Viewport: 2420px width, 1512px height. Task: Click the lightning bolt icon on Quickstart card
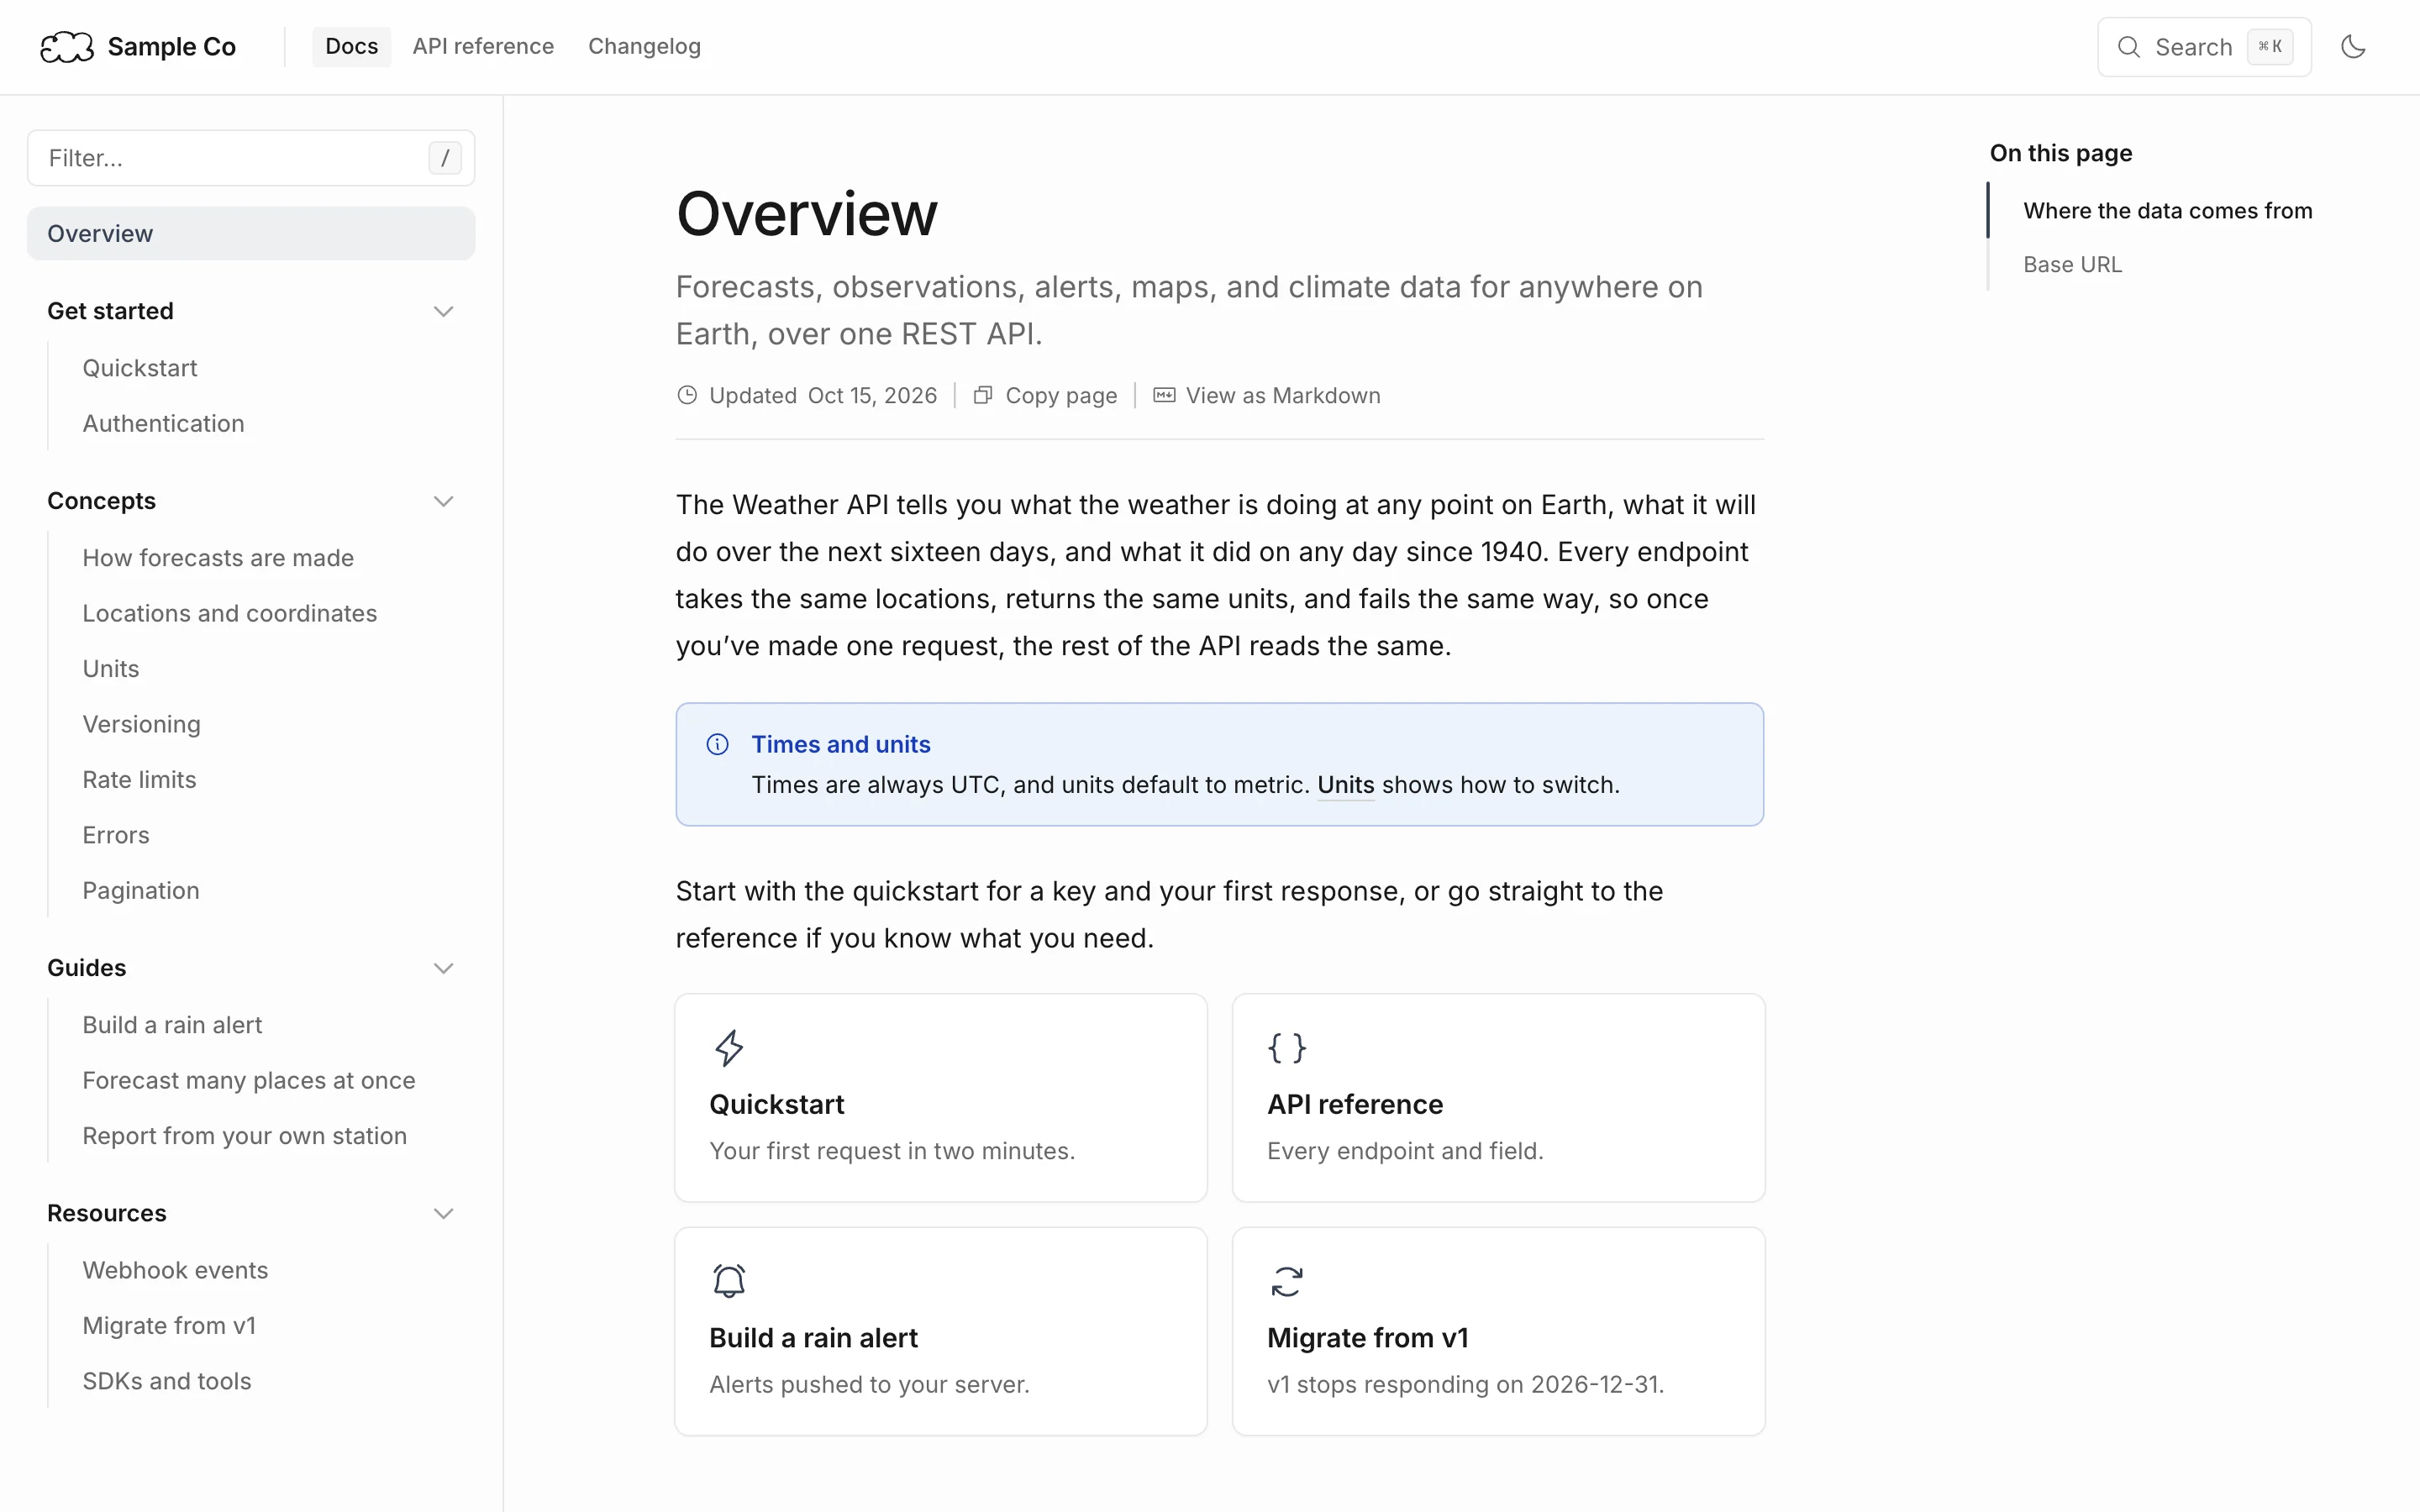coord(729,1048)
